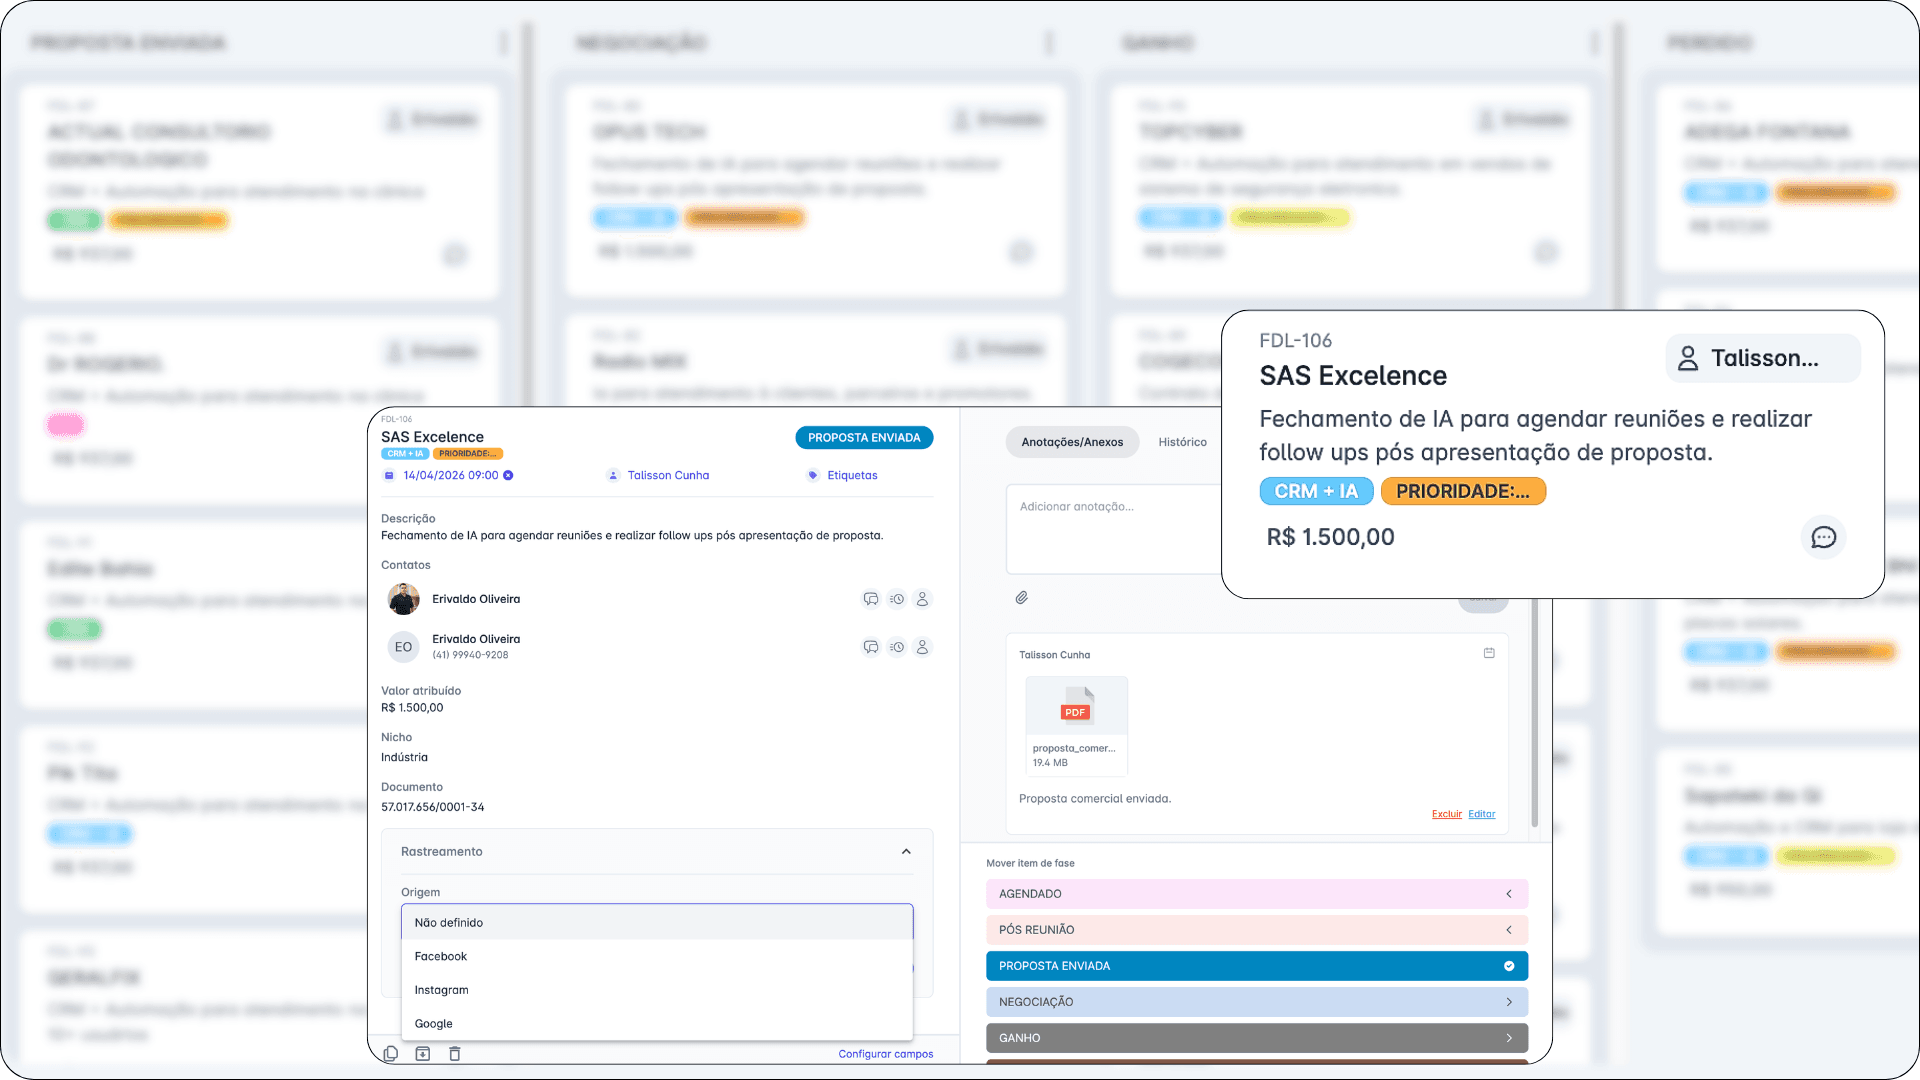Screen dimensions: 1920x1080
Task: Click the Editar link on the attachment note
Action: point(1481,814)
